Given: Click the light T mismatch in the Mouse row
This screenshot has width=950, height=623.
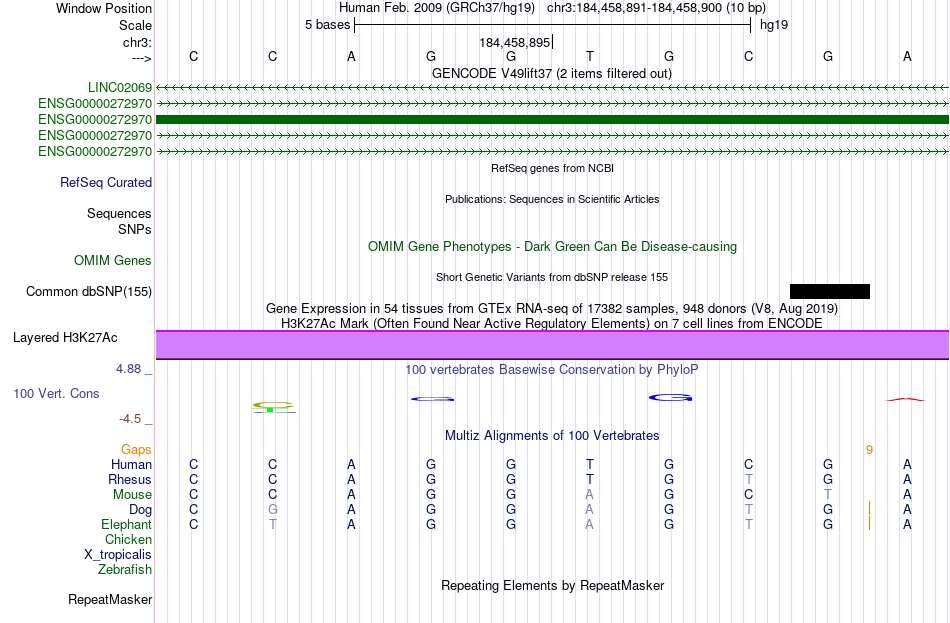Looking at the screenshot, I should tap(828, 495).
